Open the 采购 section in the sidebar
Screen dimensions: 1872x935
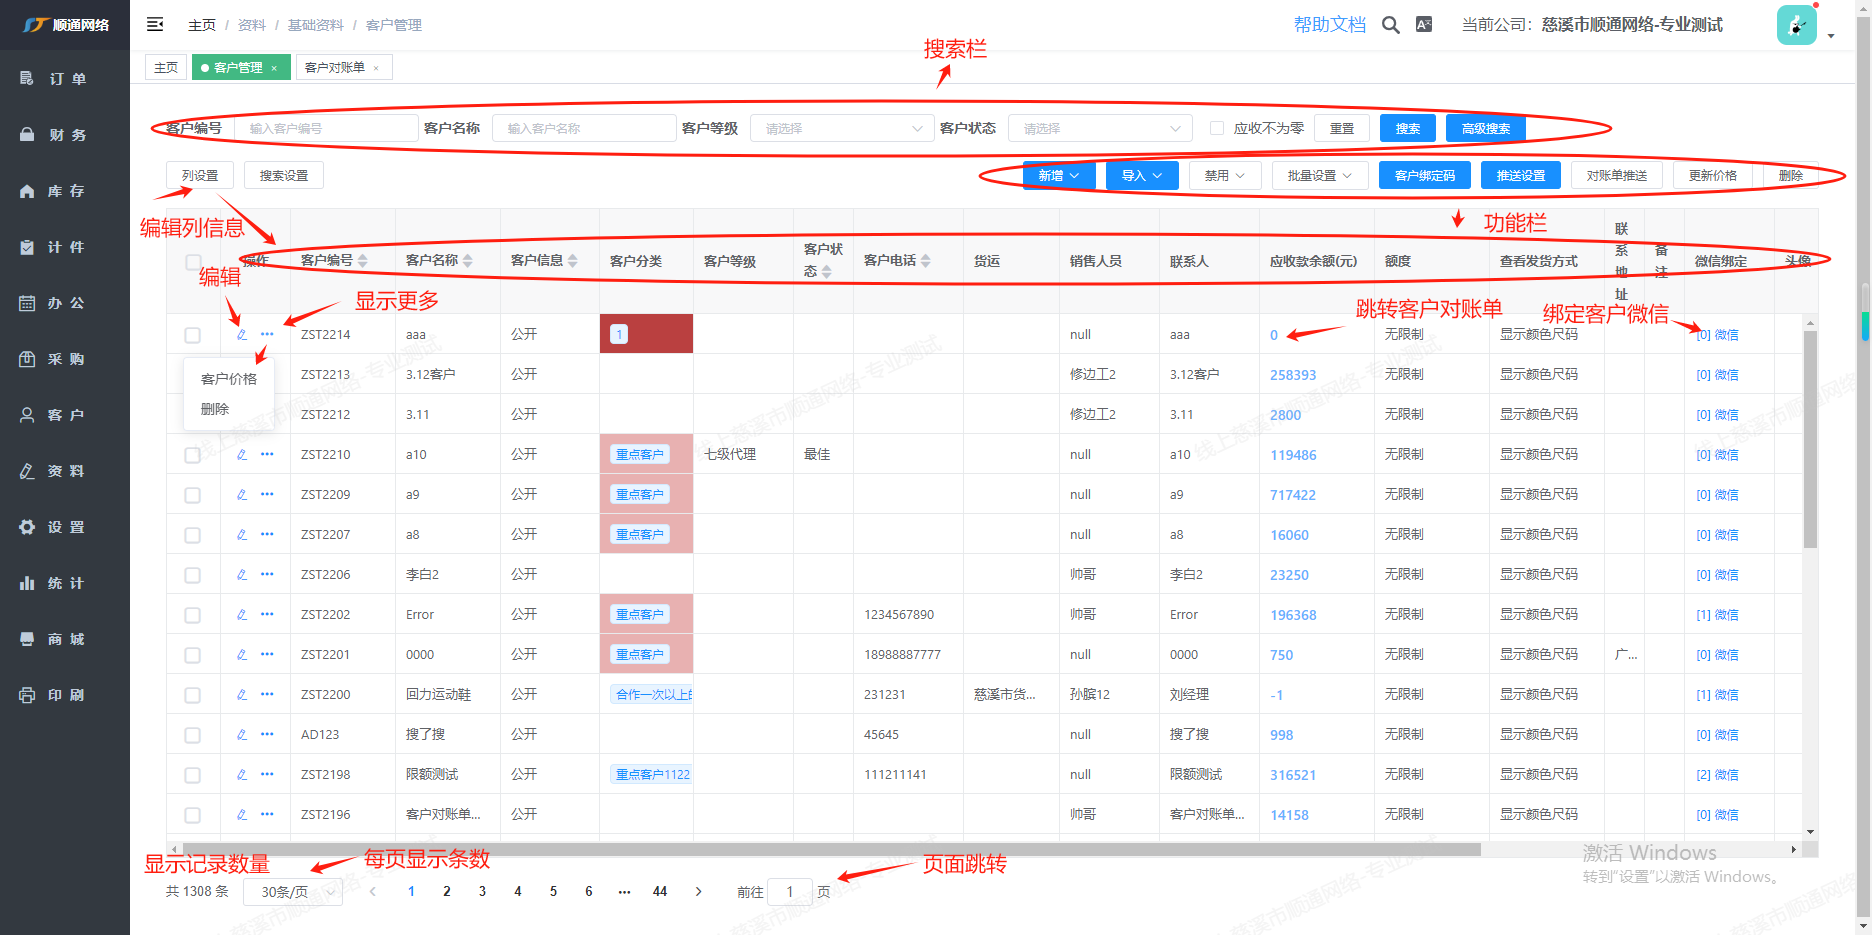click(65, 358)
